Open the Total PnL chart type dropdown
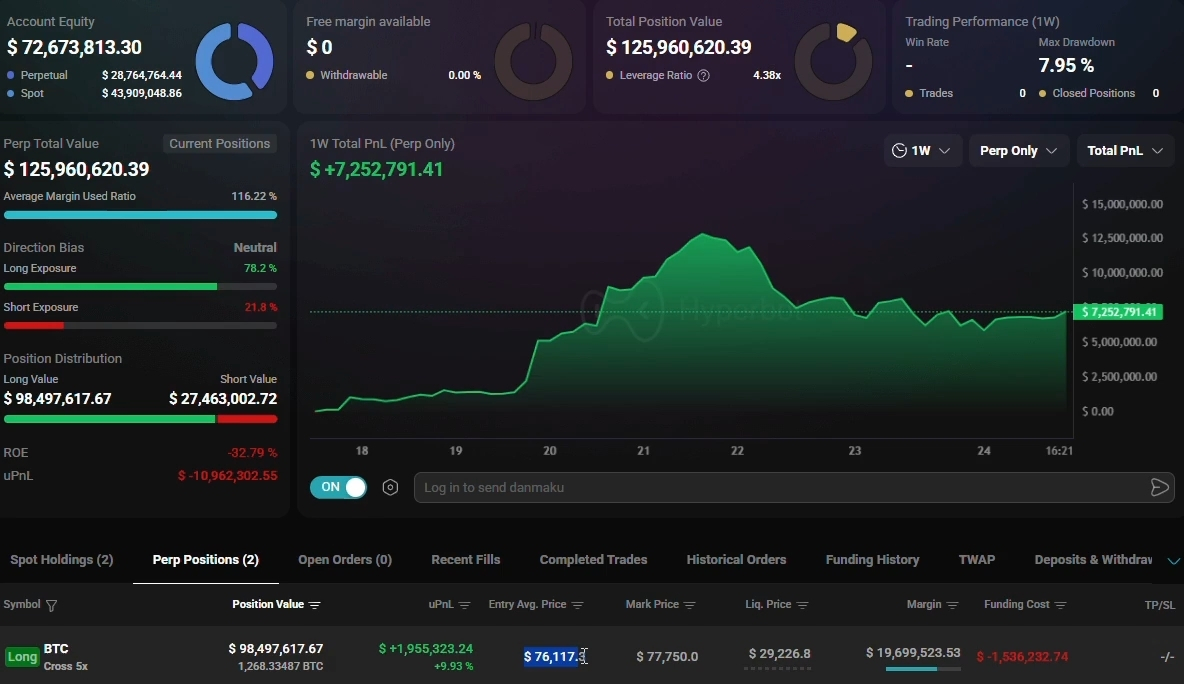1184x684 pixels. (x=1125, y=151)
